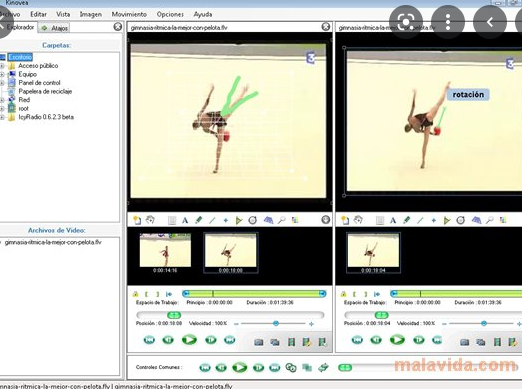Expand the Equipo tree node
The width and height of the screenshot is (522, 389).
2,74
